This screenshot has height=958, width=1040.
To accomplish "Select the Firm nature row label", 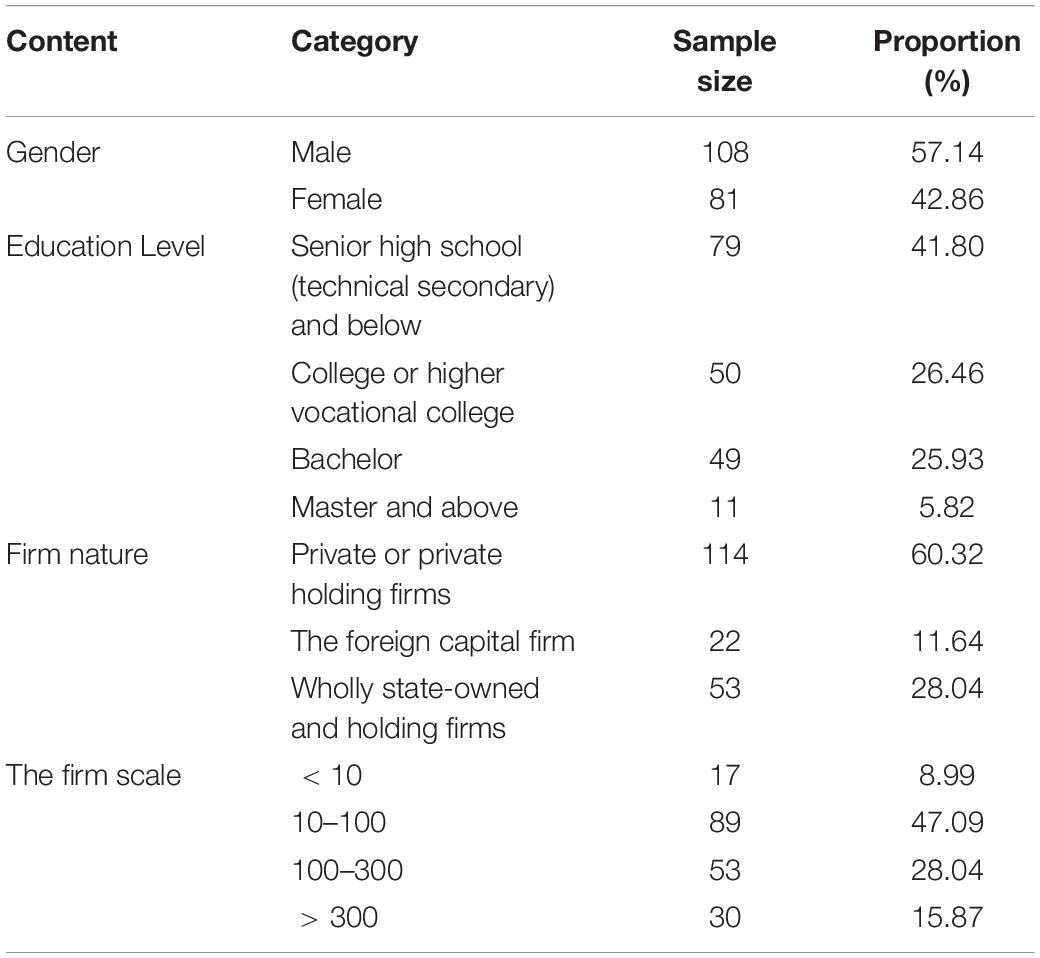I will [77, 554].
